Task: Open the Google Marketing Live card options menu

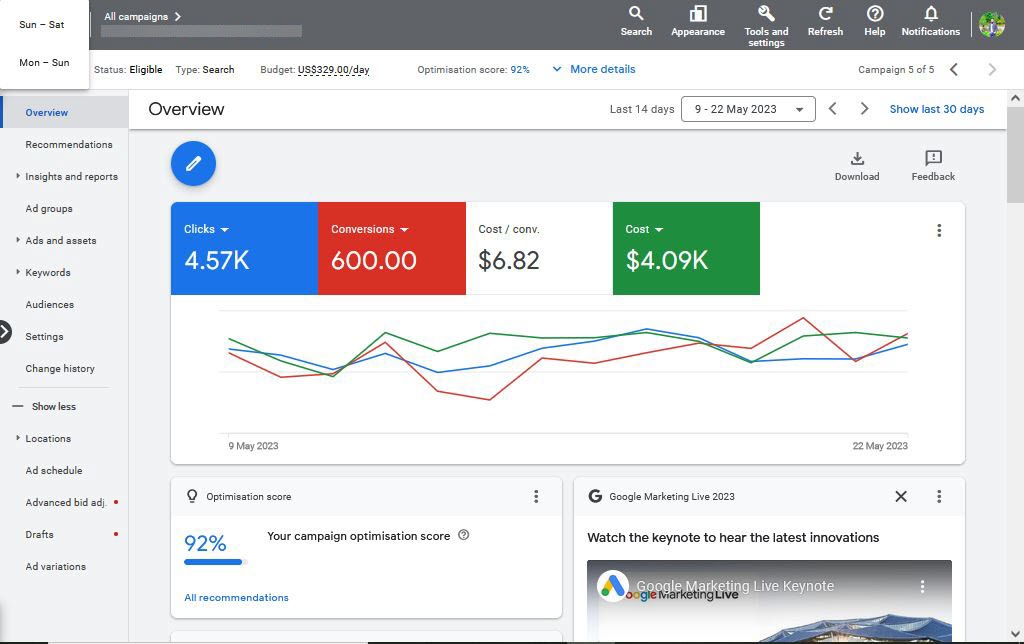Action: (938, 496)
